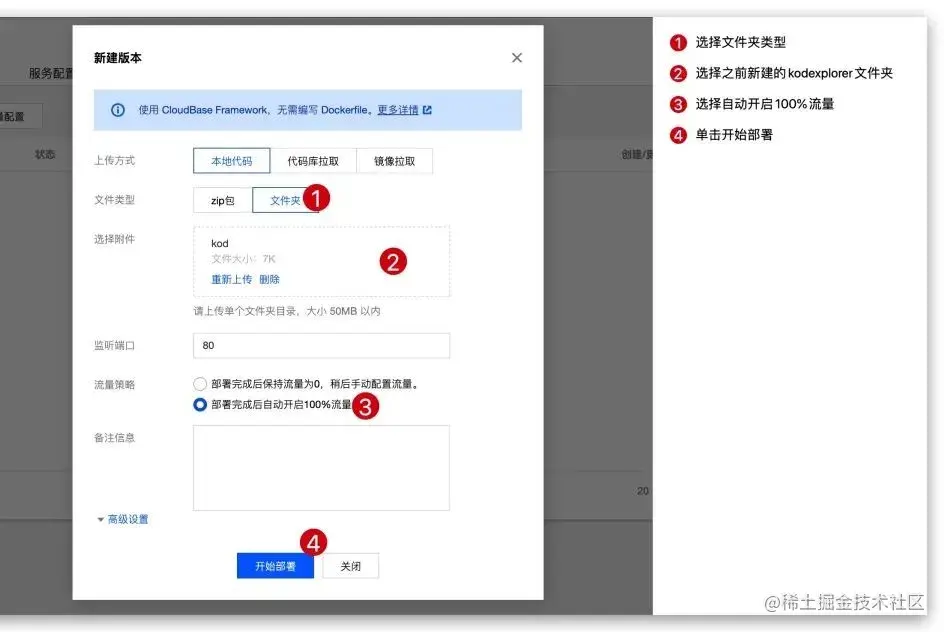The width and height of the screenshot is (944, 632).
Task: Click the 关闭 button
Action: point(350,566)
